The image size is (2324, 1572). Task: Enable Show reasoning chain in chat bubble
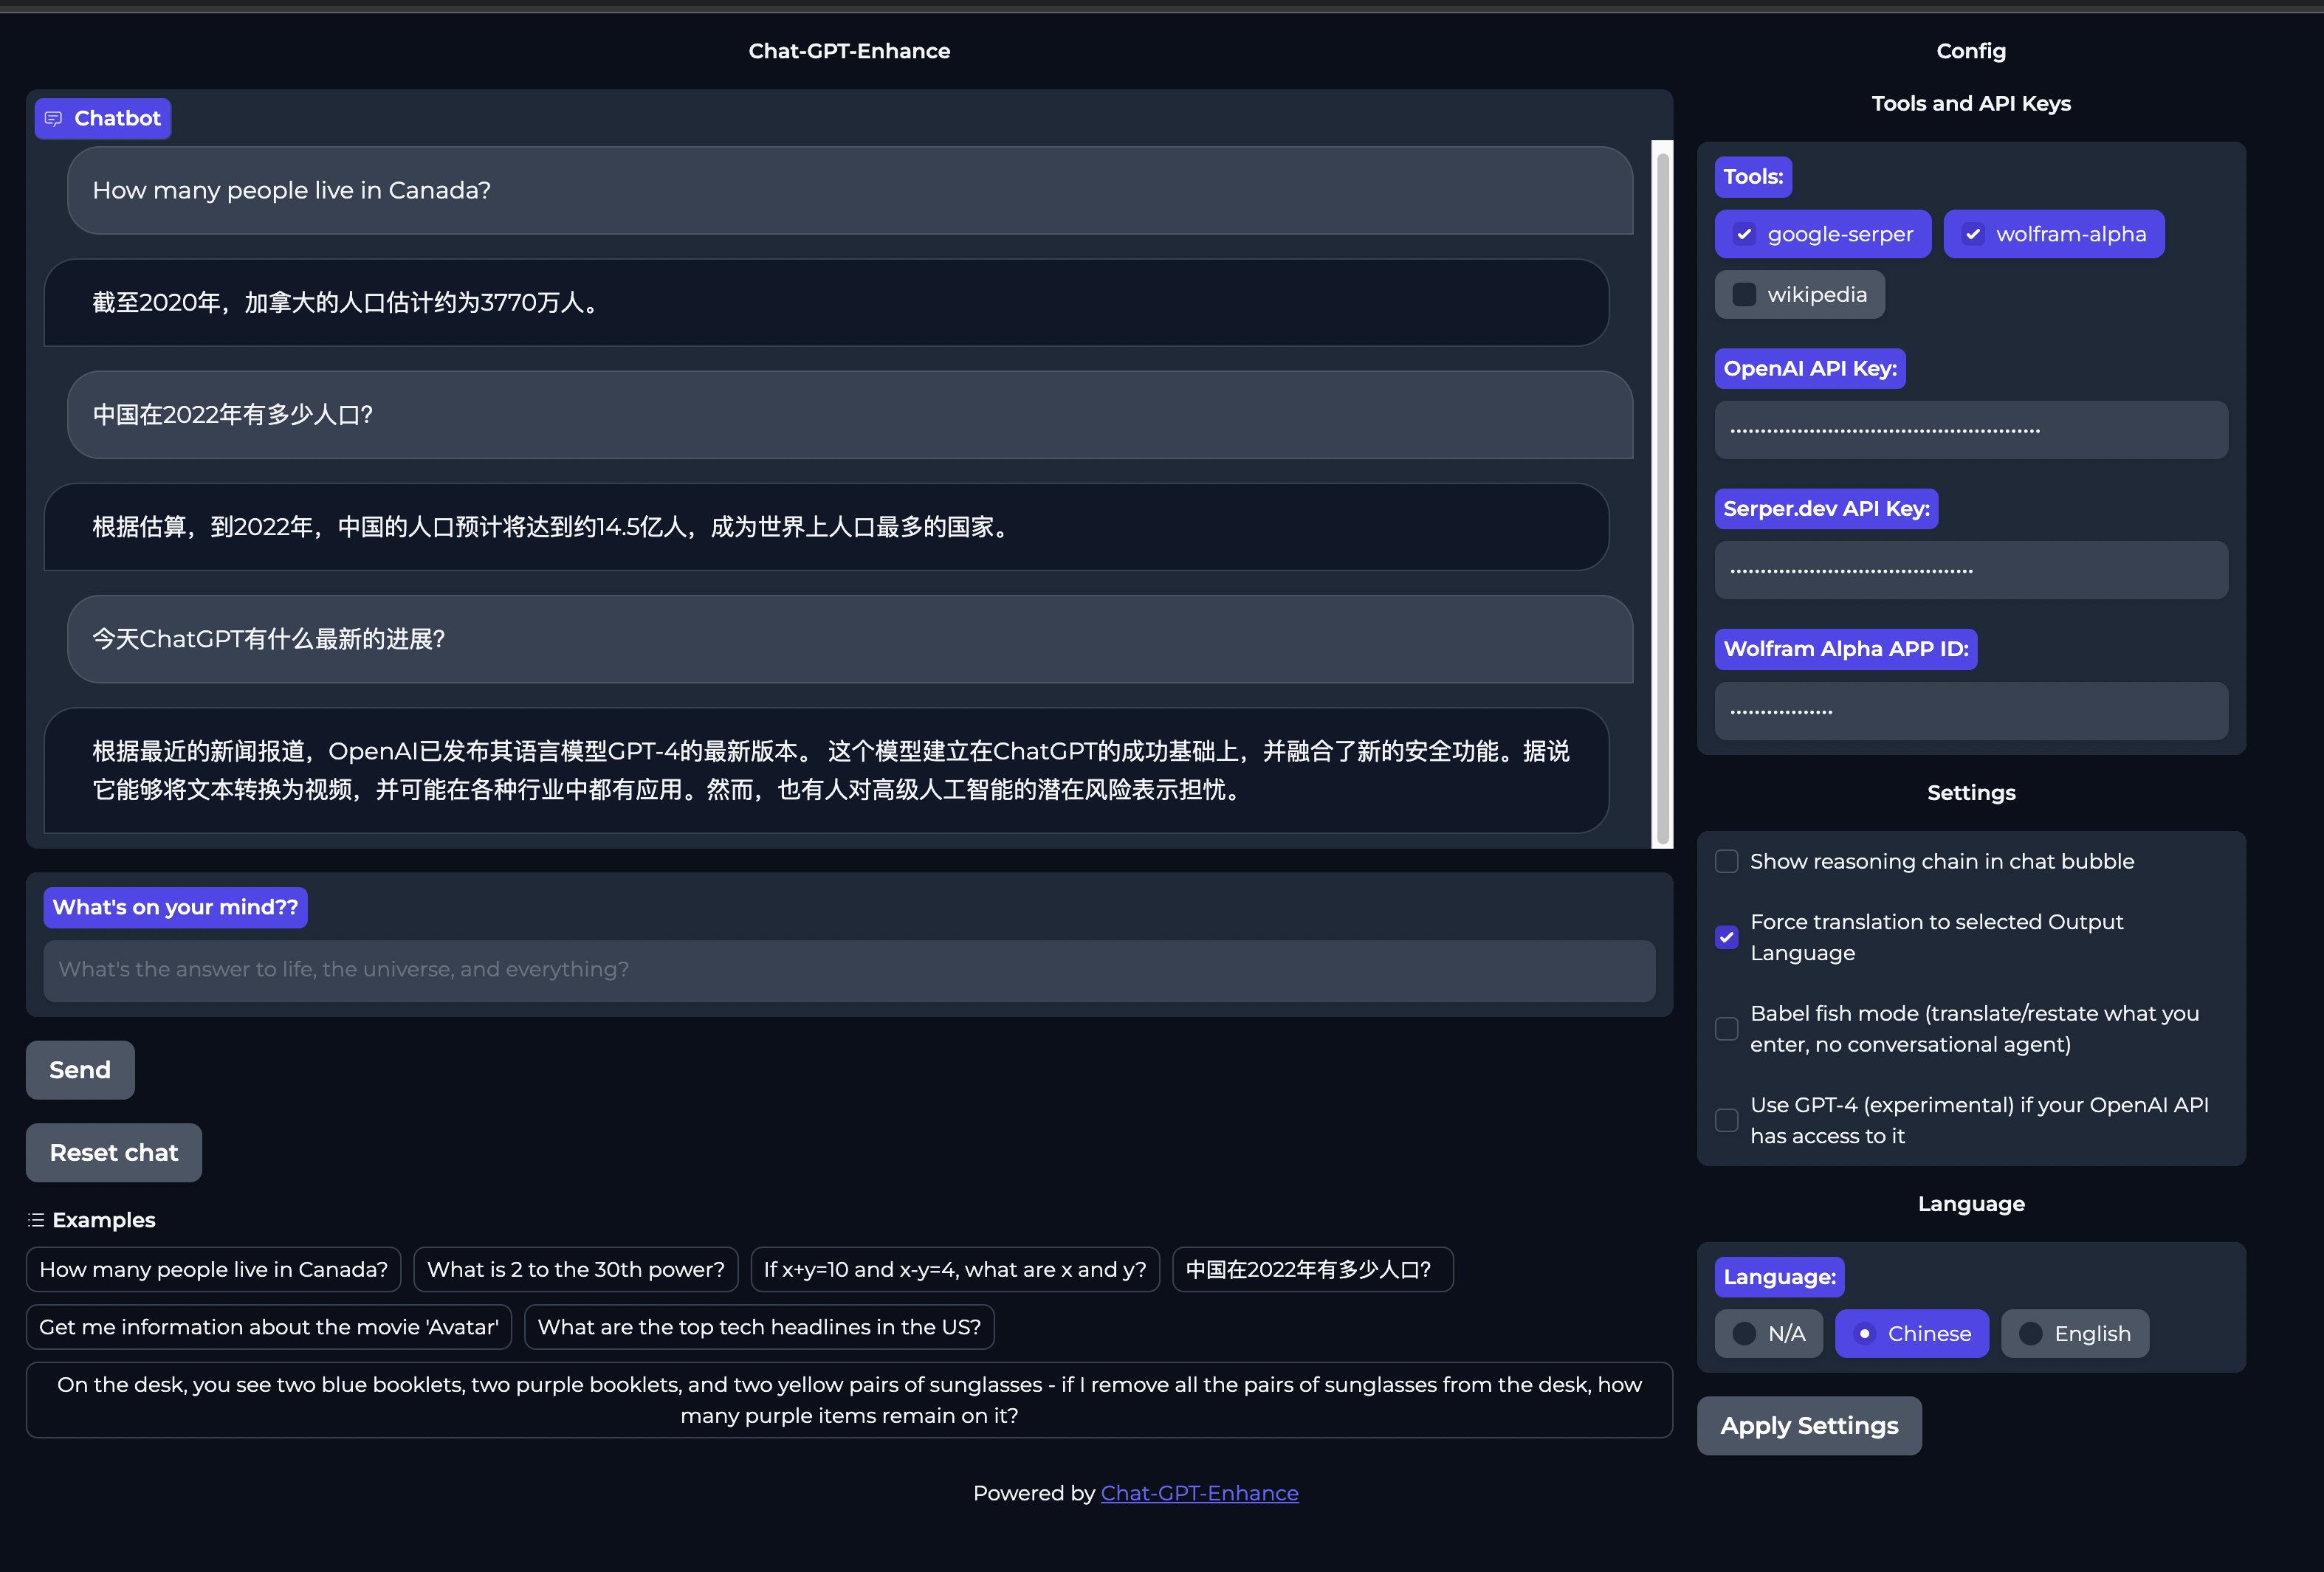tap(1726, 862)
